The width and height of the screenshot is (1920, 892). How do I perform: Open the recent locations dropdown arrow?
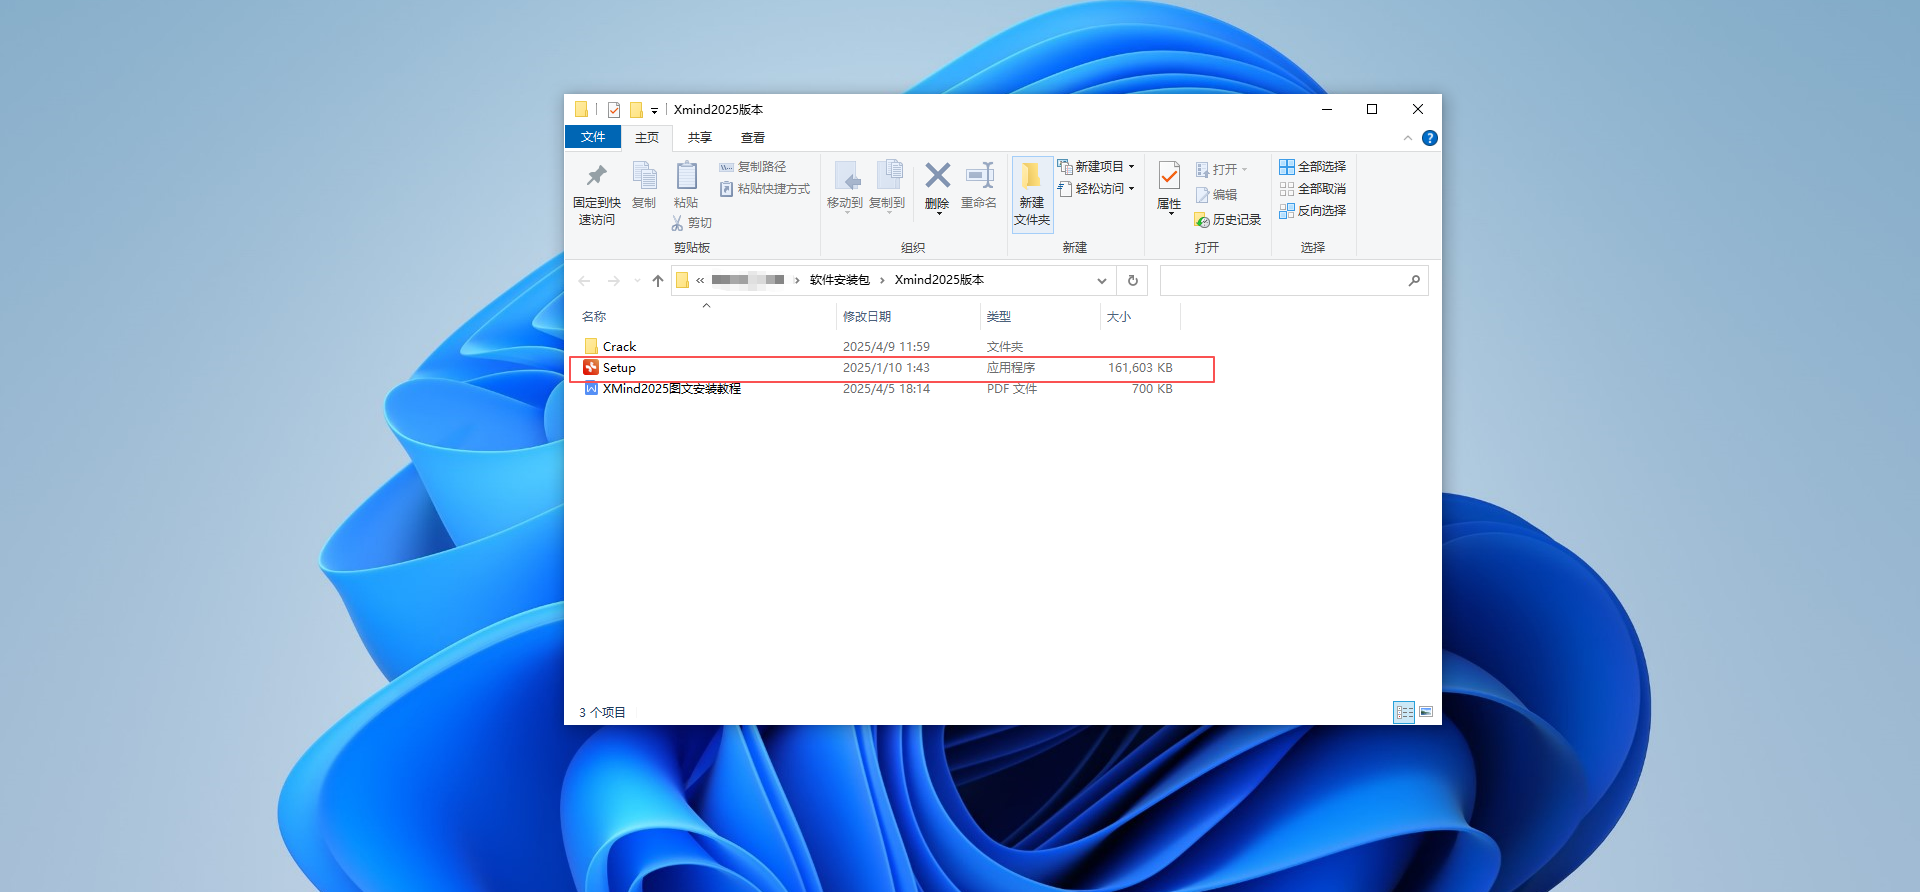(637, 281)
